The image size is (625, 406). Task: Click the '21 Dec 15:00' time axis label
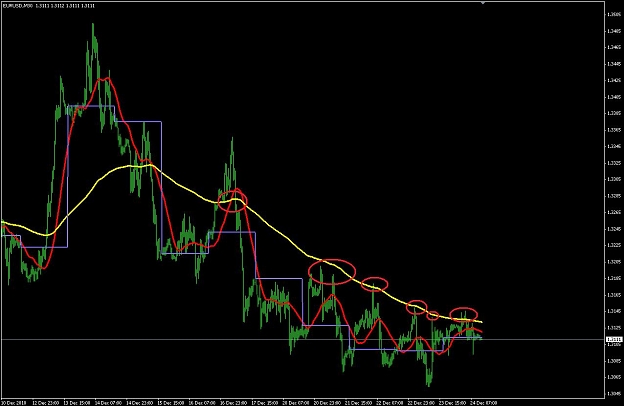359,403
